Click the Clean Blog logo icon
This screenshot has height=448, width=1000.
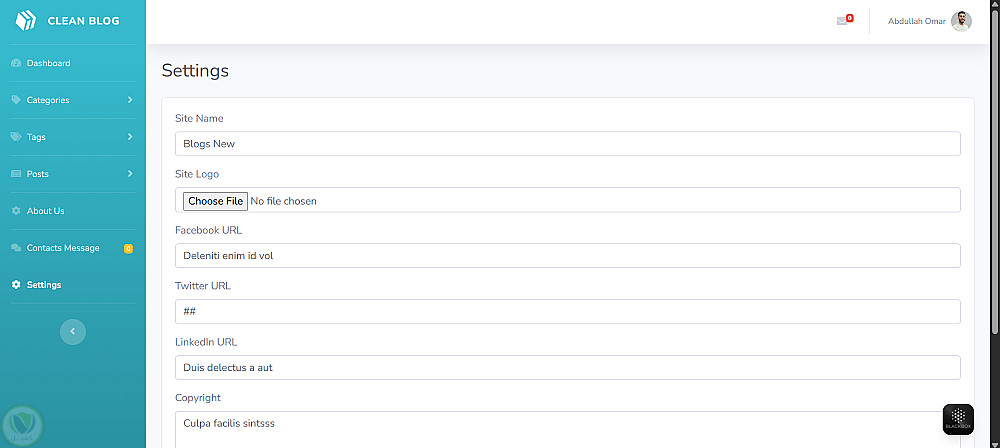coord(26,20)
